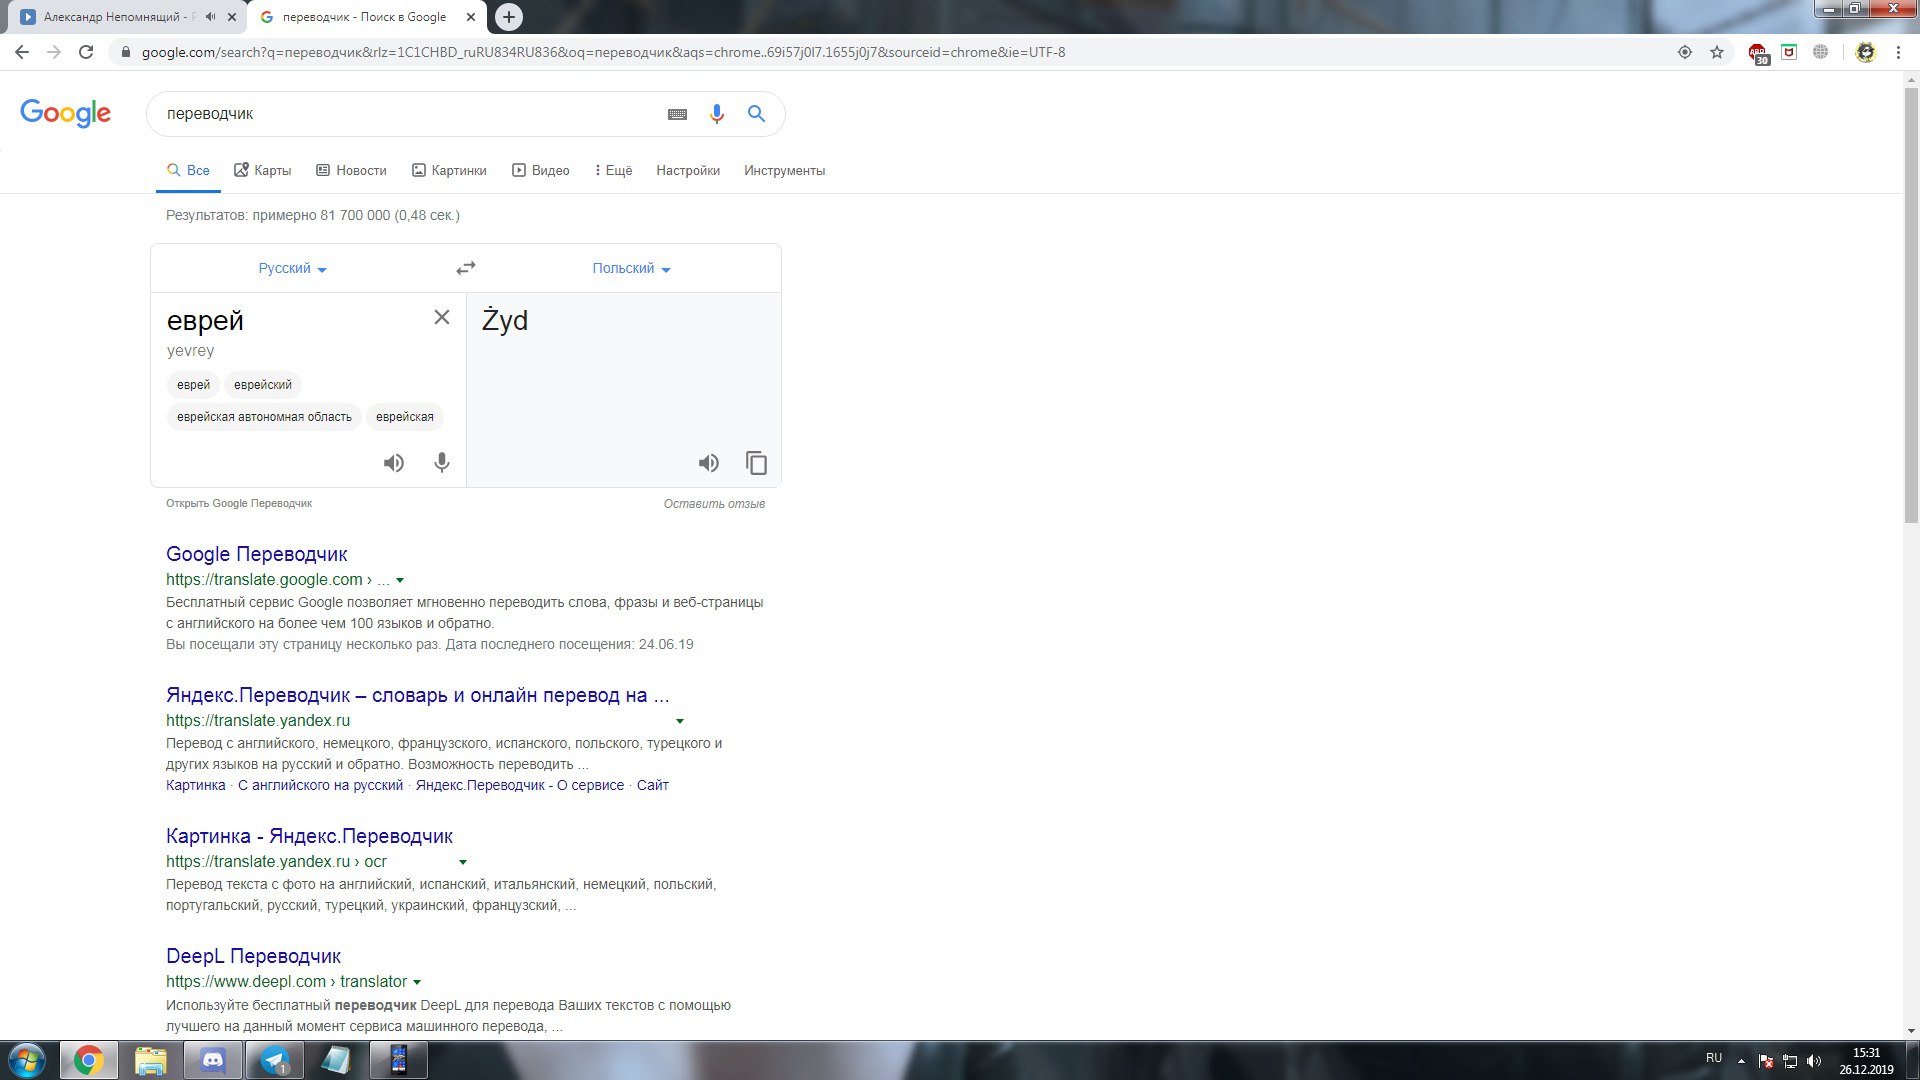Expand arrow next to translate.yandex.ru › ocr
1920x1080 pixels.
[463, 862]
